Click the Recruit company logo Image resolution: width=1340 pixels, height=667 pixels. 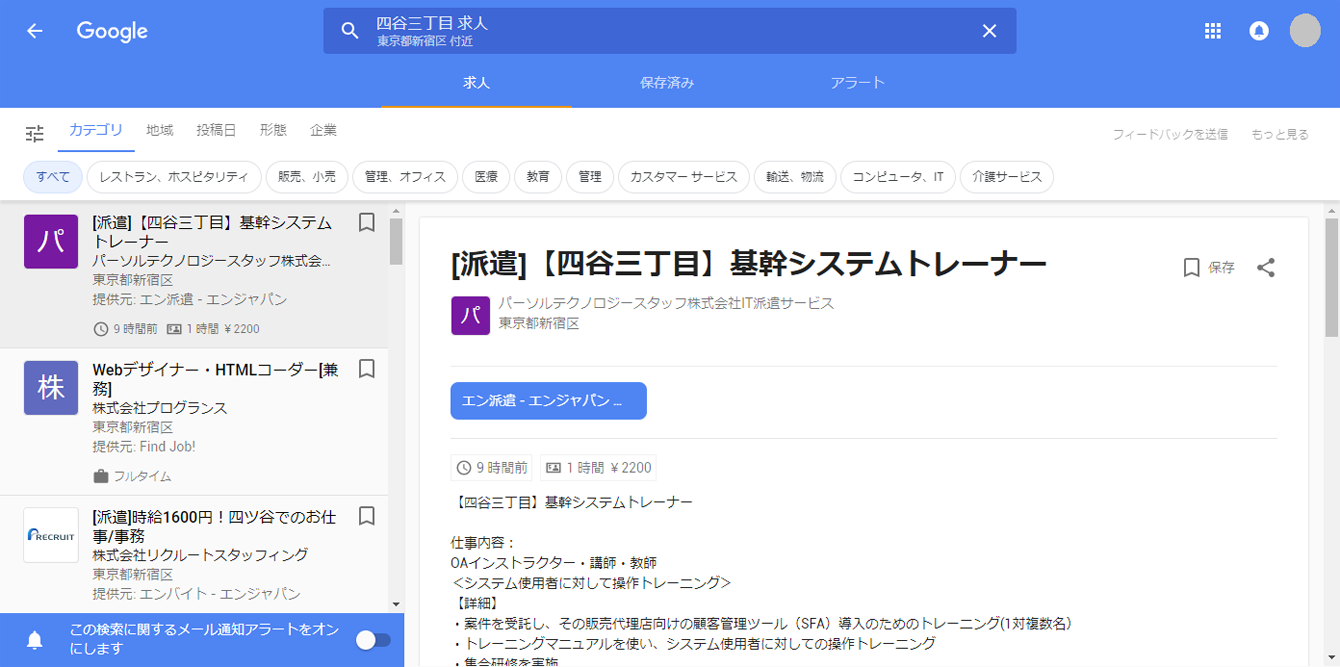(51, 535)
